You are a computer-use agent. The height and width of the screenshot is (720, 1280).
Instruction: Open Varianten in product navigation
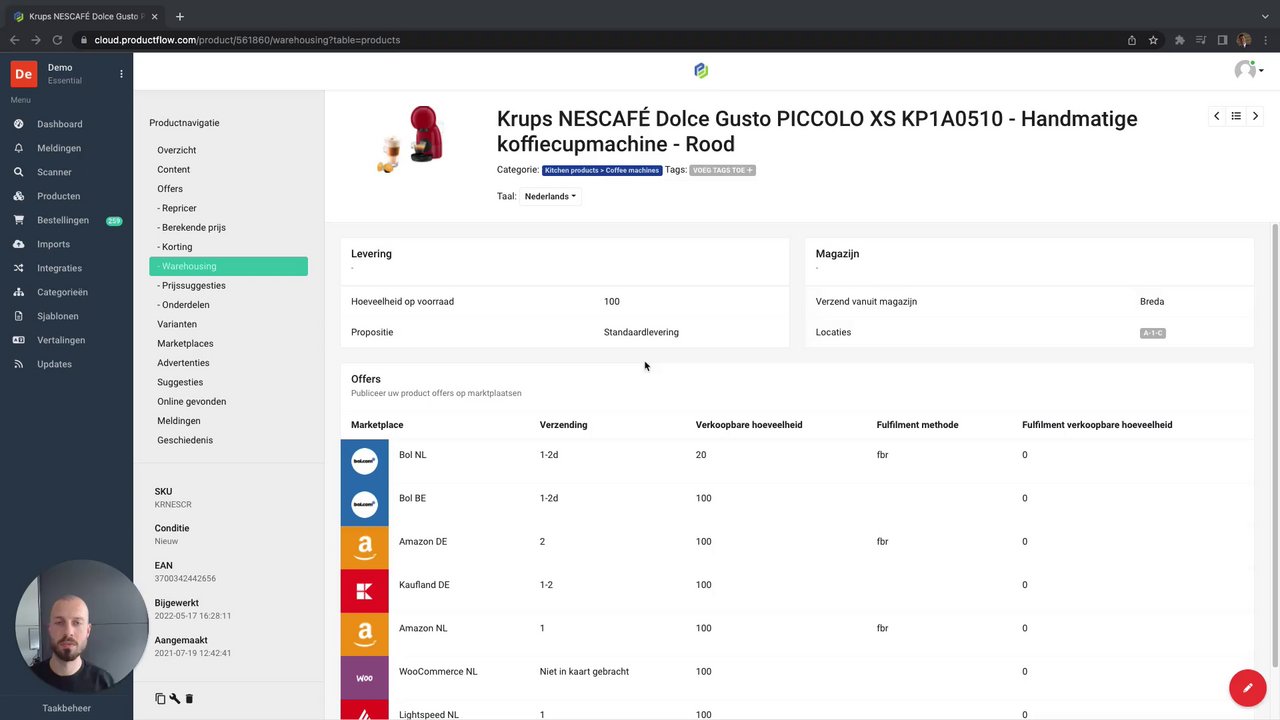[x=177, y=324]
